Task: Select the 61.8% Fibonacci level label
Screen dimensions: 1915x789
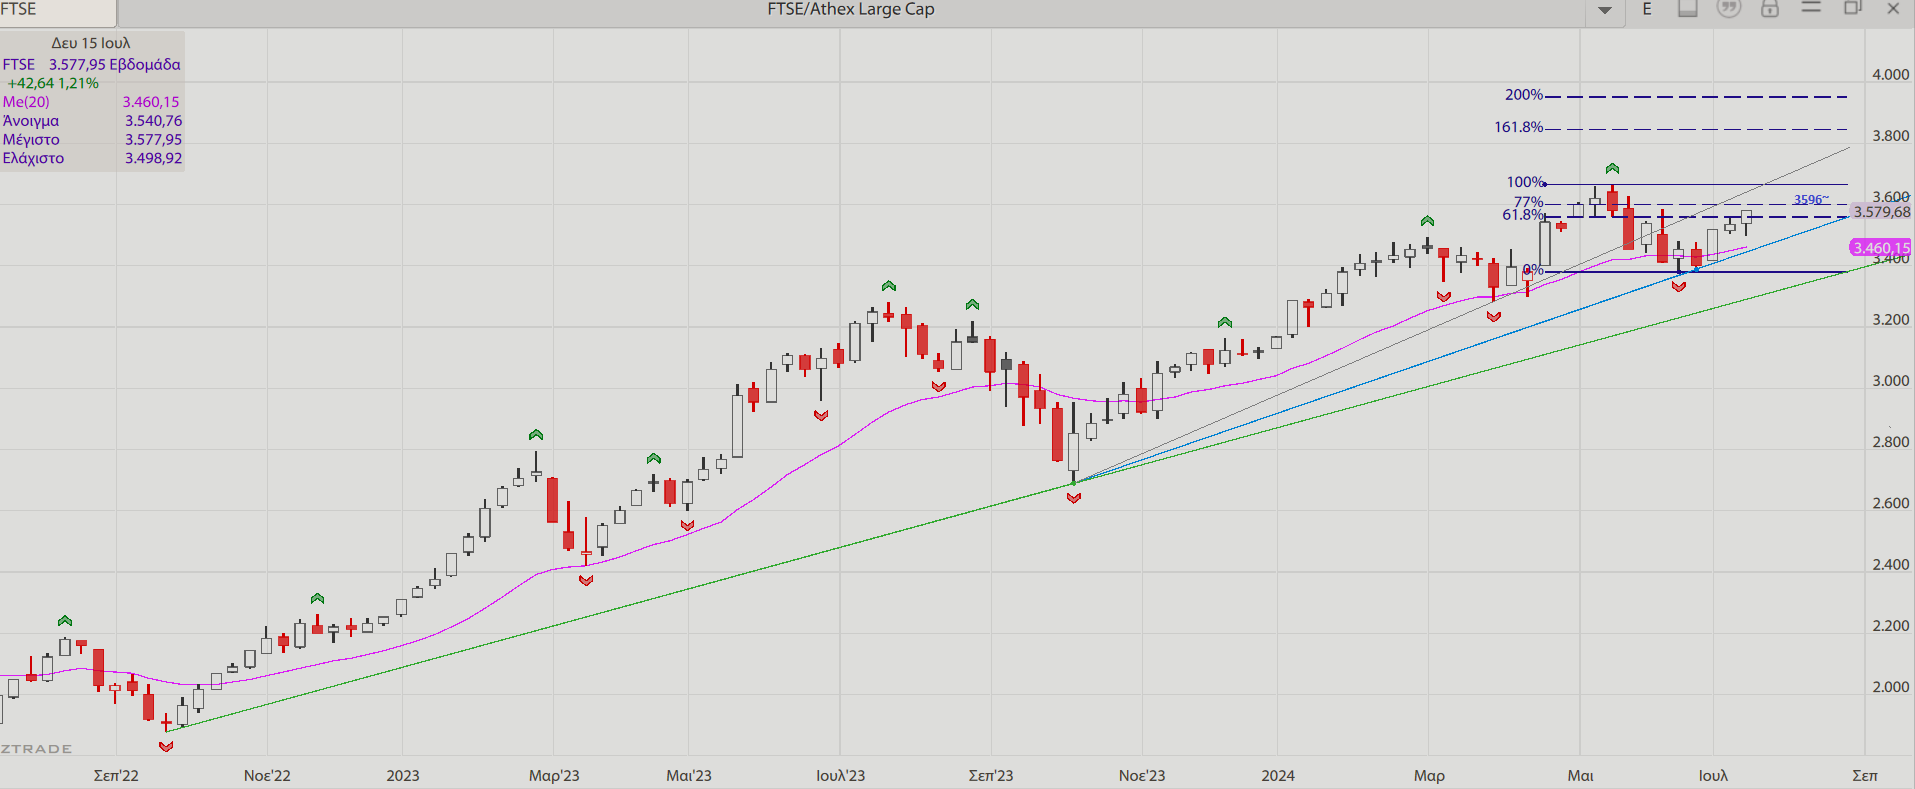Action: point(1523,215)
